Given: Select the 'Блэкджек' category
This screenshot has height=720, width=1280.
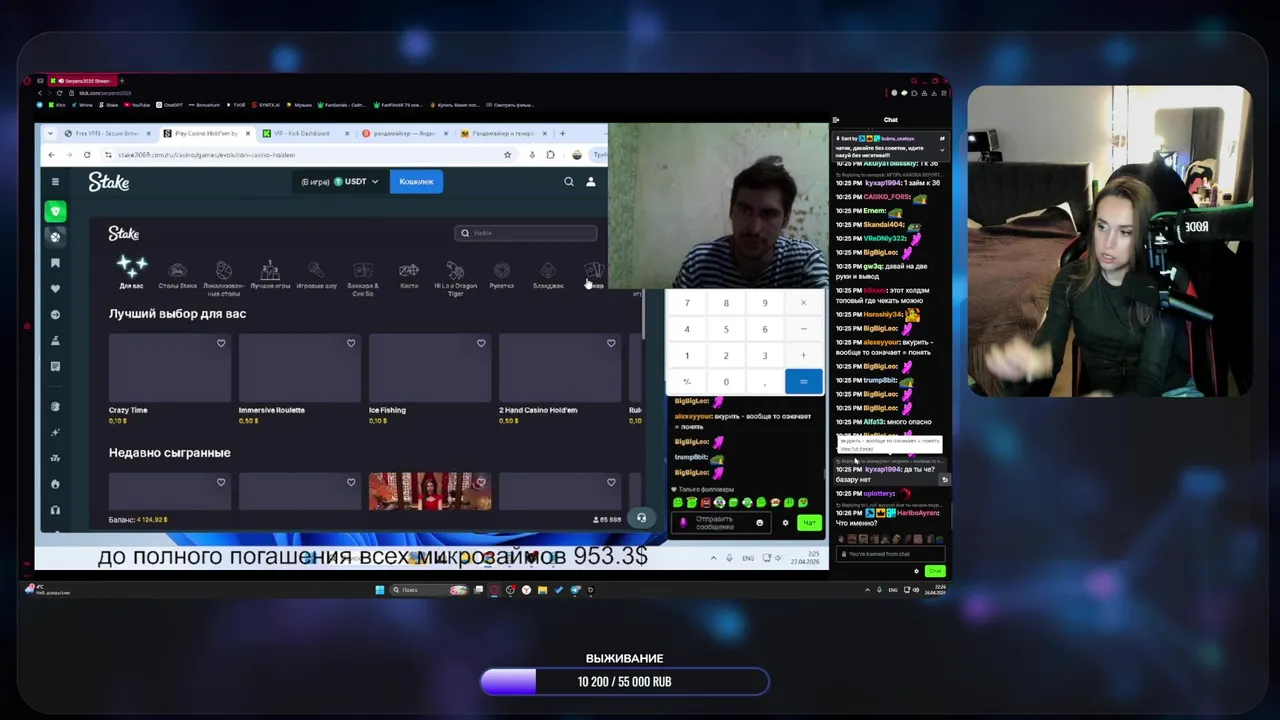Looking at the screenshot, I should [x=548, y=275].
